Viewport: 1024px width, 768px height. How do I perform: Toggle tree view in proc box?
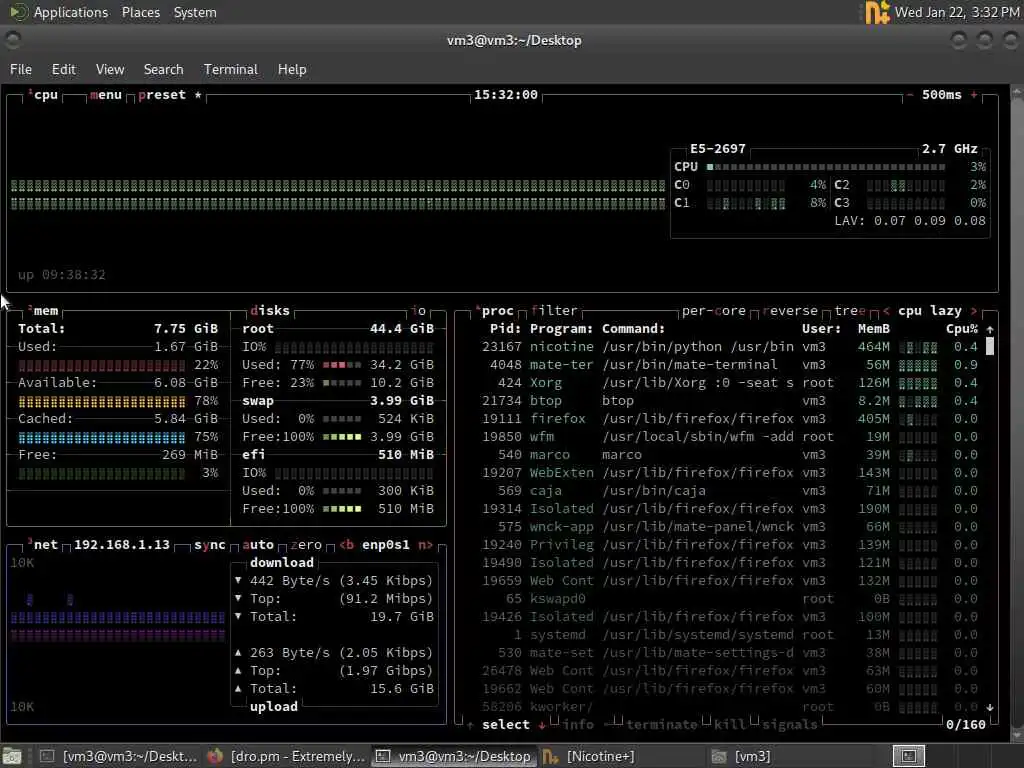(850, 311)
